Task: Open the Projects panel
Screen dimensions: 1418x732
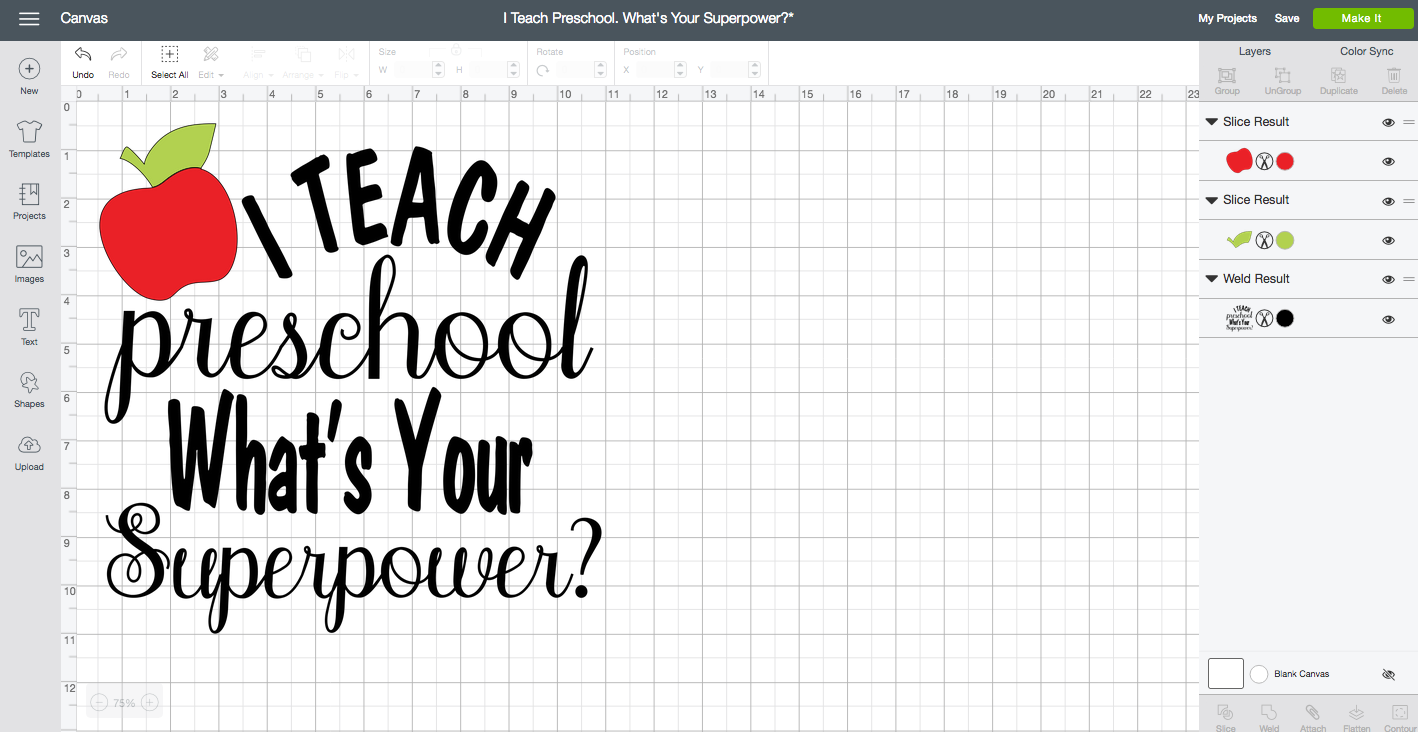Action: pyautogui.click(x=29, y=201)
